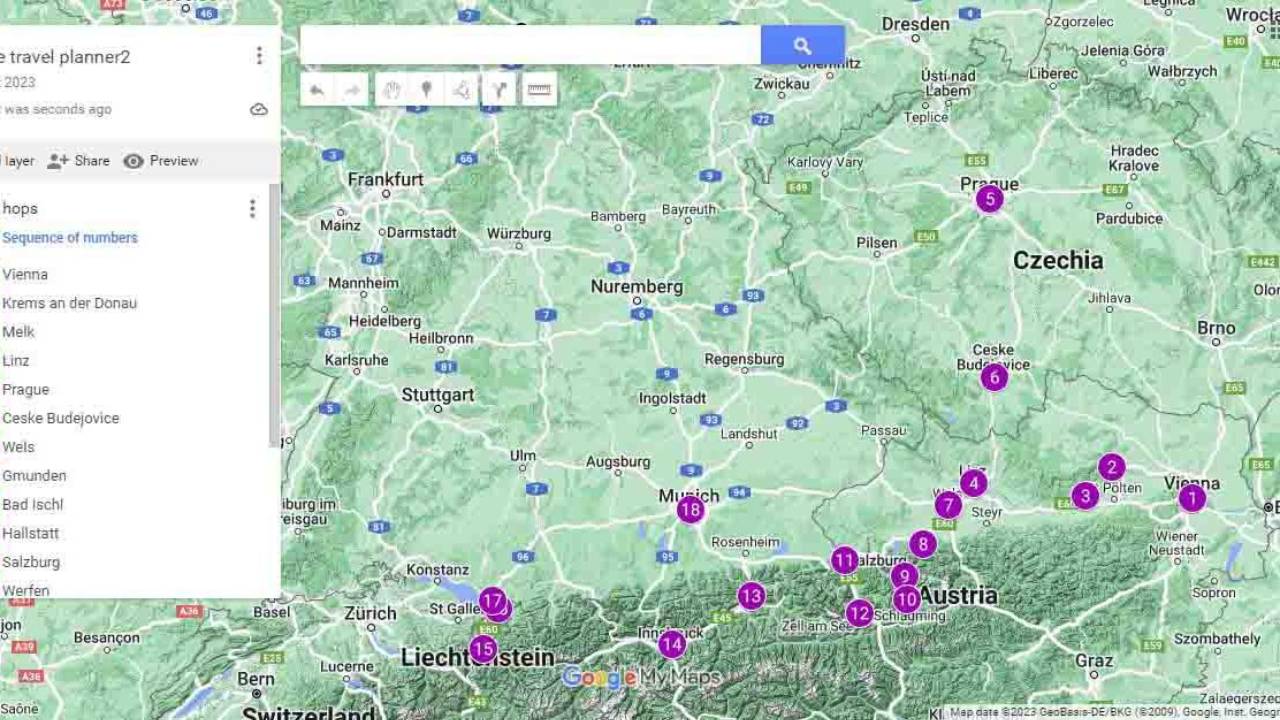
Task: Click Add layer in the sidebar
Action: [x=17, y=160]
